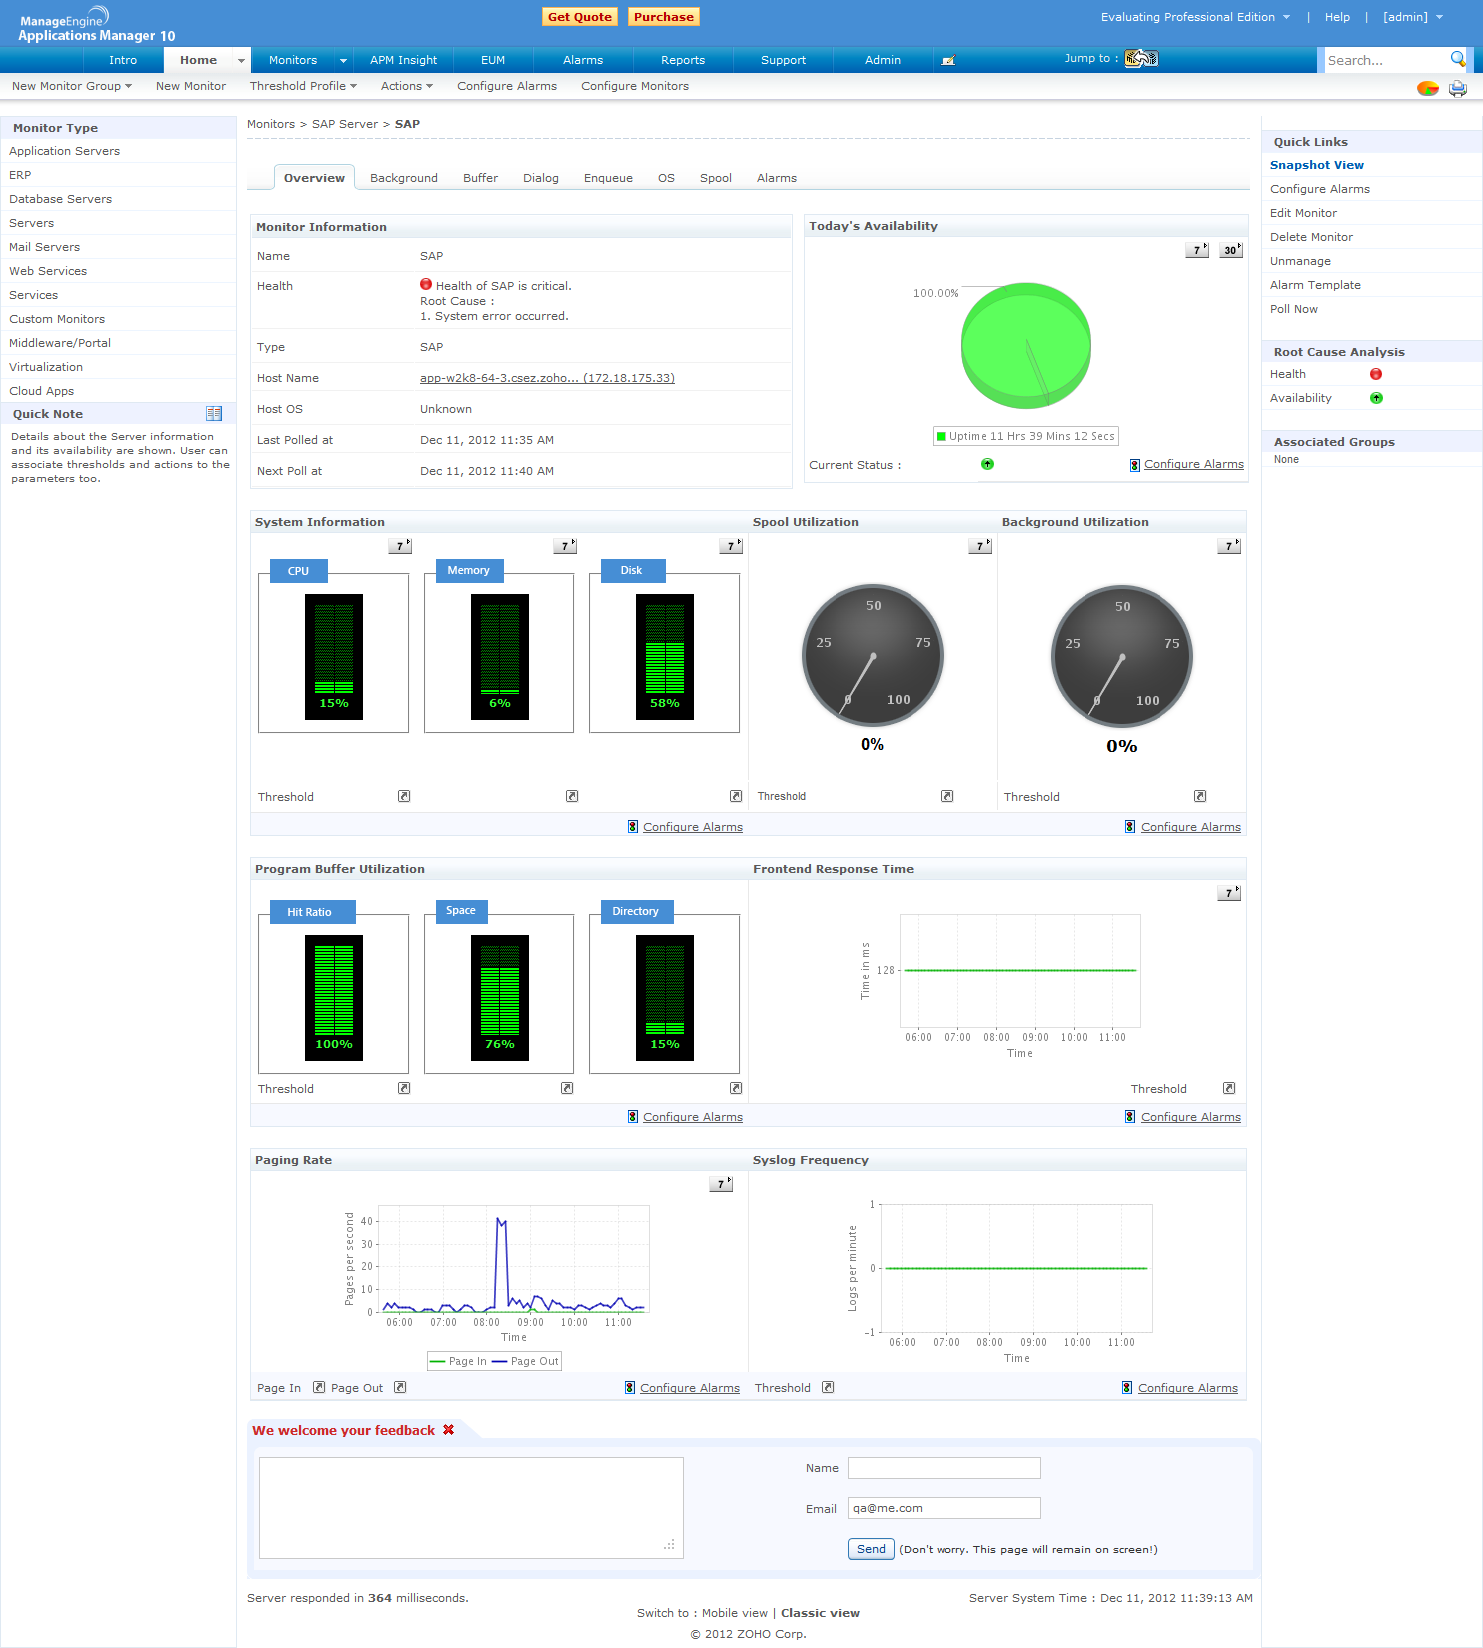Click the Frontend Response Time threshold icon
Image resolution: width=1483 pixels, height=1648 pixels.
point(1229,1088)
